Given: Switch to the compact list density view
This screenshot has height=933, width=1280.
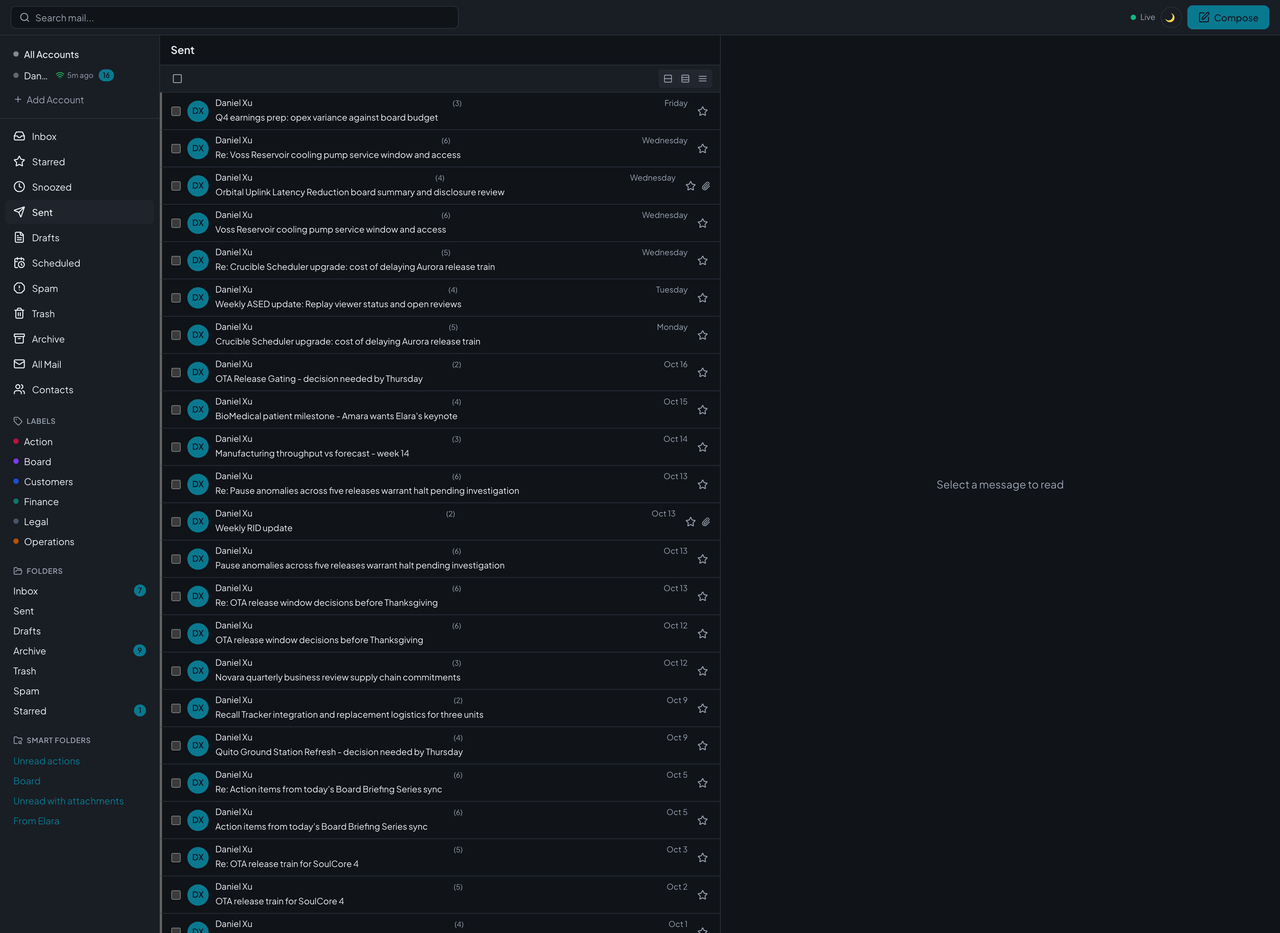Looking at the screenshot, I should tap(702, 79).
